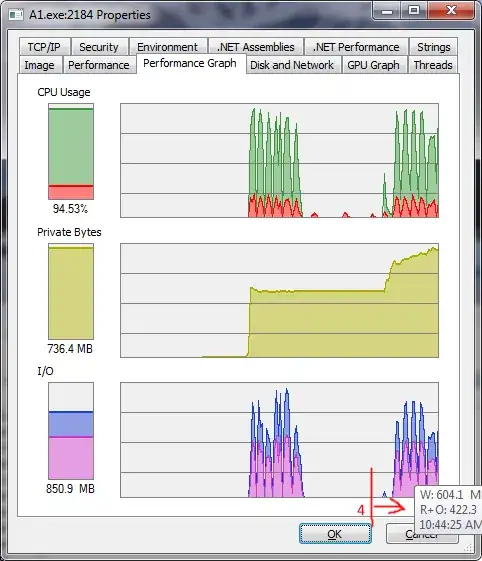Click the 736.4 MB value
Image resolution: width=482 pixels, height=561 pixels.
click(x=70, y=348)
